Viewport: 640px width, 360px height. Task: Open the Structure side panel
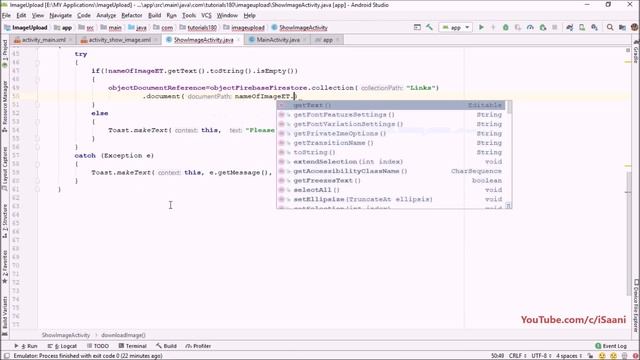pyautogui.click(x=4, y=222)
